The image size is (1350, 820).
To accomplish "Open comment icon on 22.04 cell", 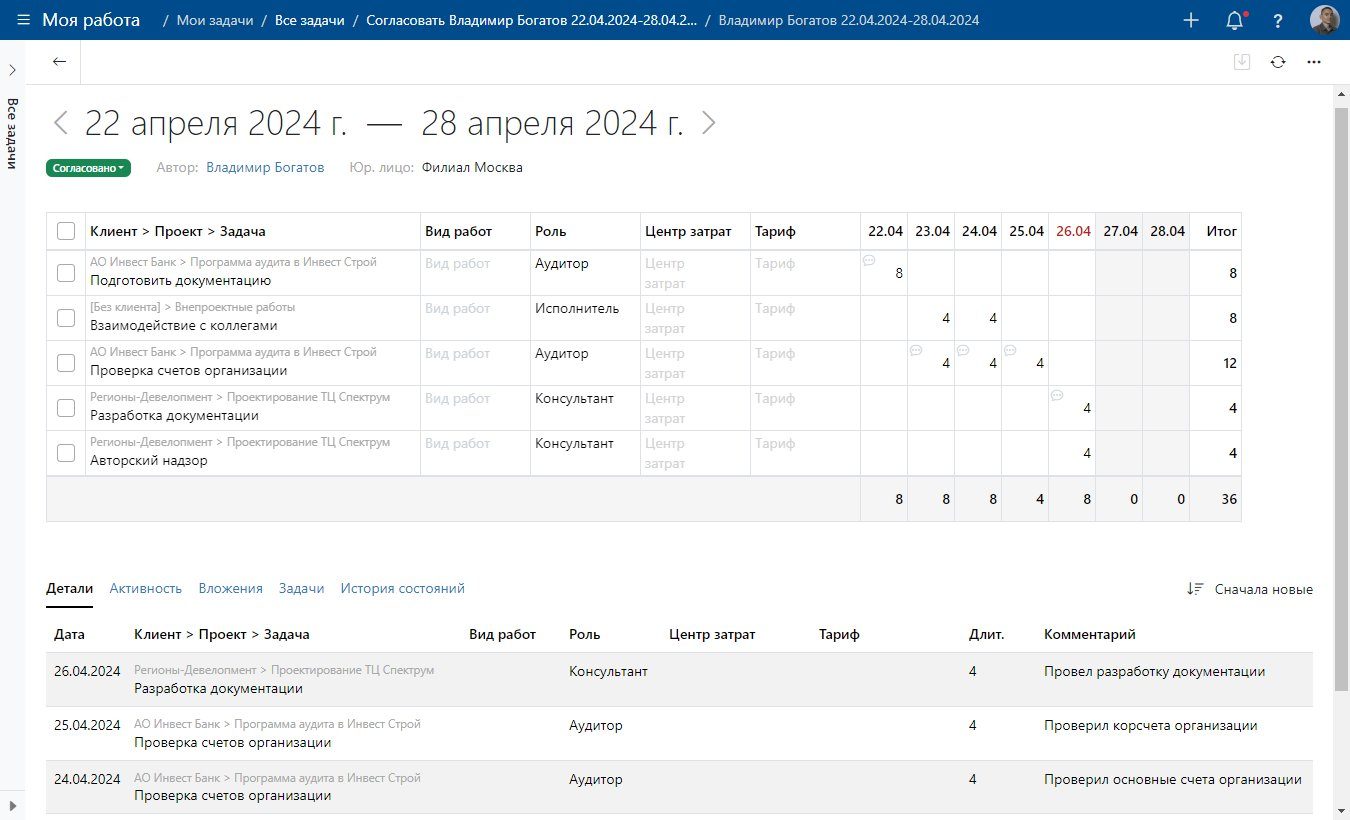I will [869, 260].
